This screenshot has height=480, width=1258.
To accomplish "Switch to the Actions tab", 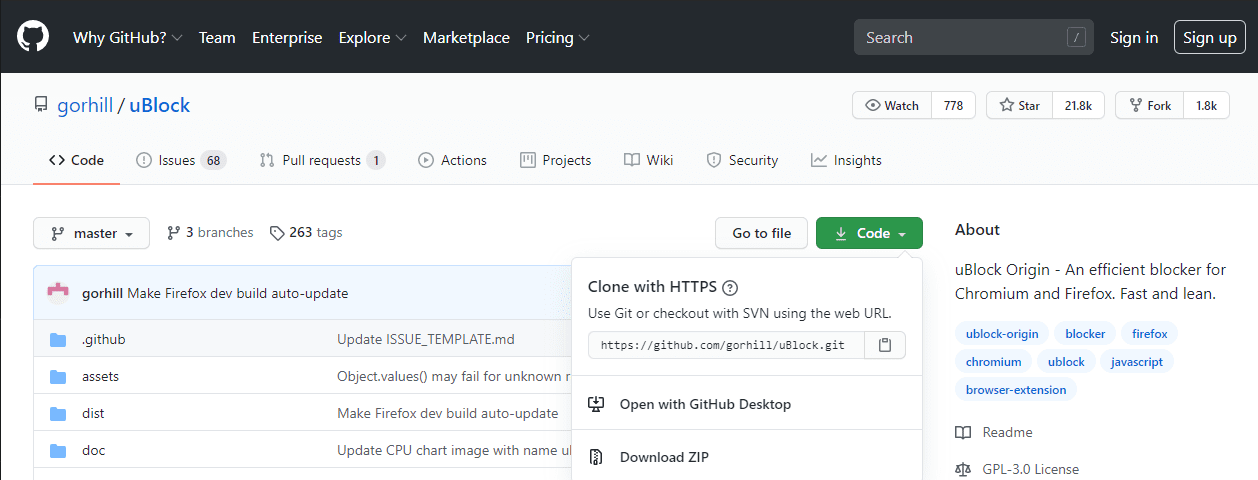I will tap(452, 160).
